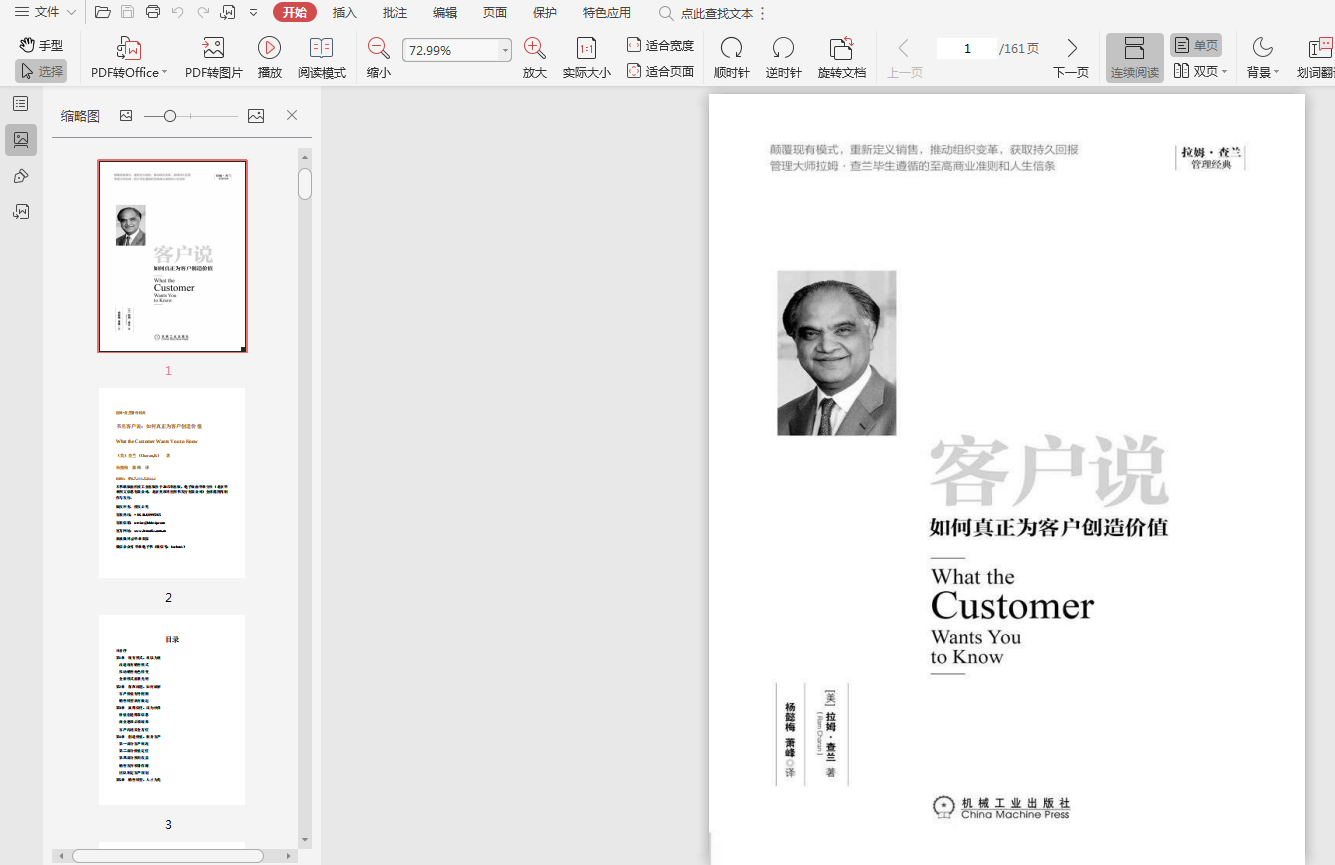Open the outline list icon in left sidebar

[x=21, y=104]
